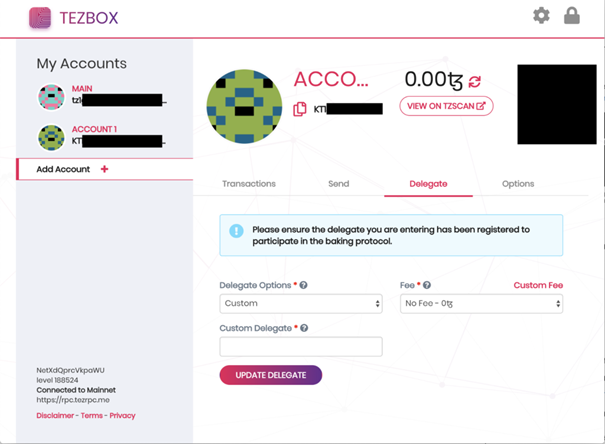The image size is (605, 444).
Task: Copy the KT1 address with copy icon
Action: (x=300, y=109)
